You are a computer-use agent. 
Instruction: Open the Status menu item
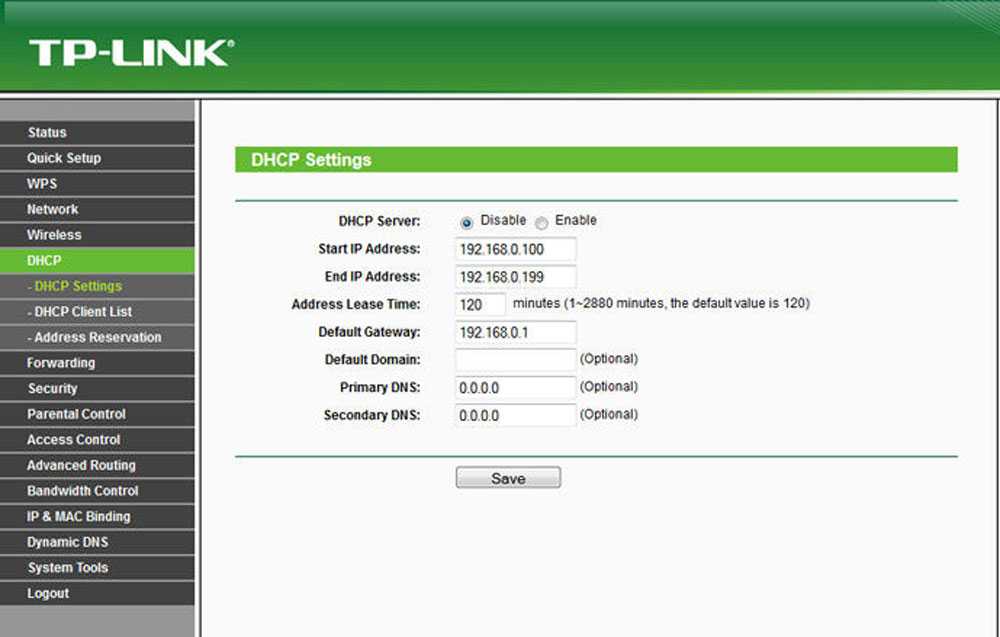[x=47, y=132]
